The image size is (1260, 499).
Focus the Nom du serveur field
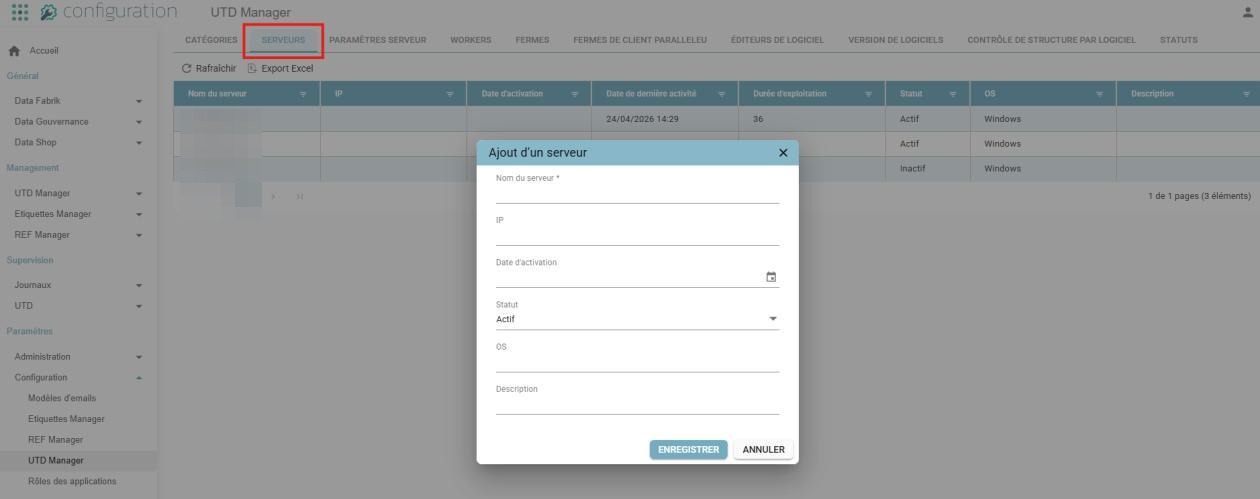point(637,193)
